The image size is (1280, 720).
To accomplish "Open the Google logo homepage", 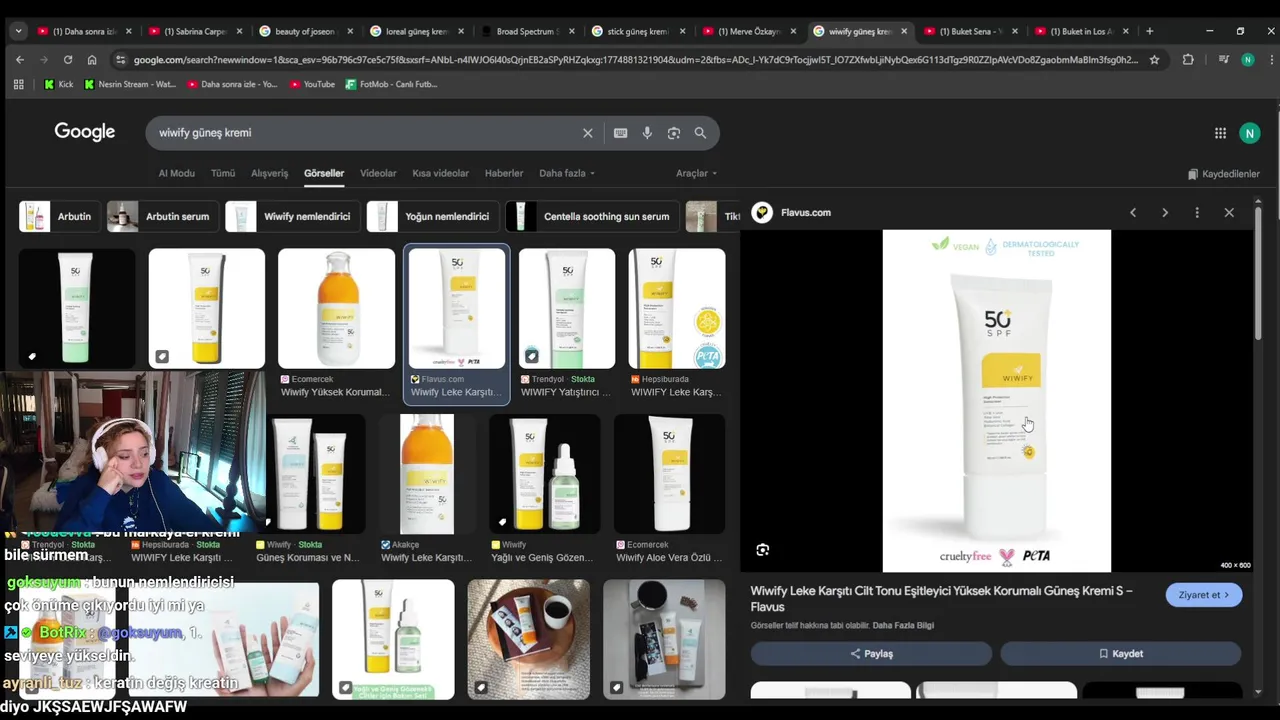I will 85,132.
